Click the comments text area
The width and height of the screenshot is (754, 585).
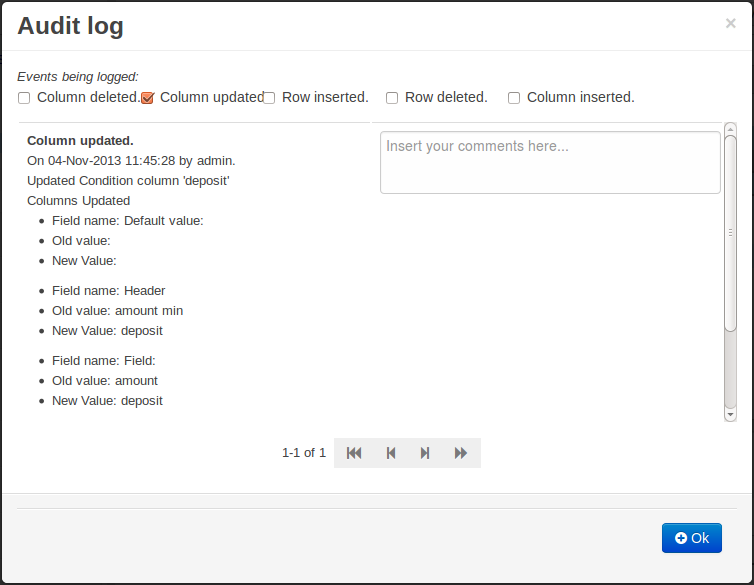pos(550,162)
